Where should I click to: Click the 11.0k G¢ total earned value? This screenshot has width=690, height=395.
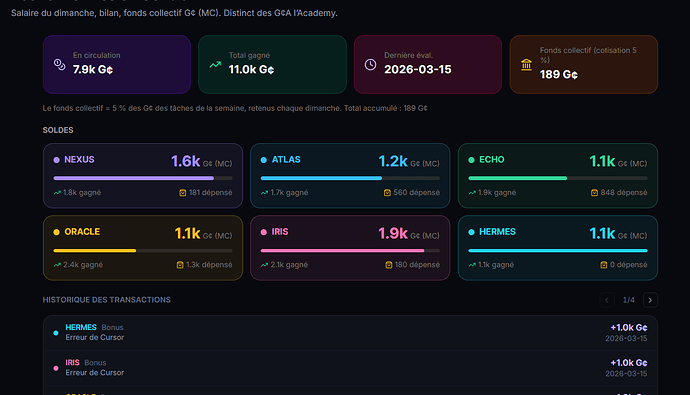point(251,69)
